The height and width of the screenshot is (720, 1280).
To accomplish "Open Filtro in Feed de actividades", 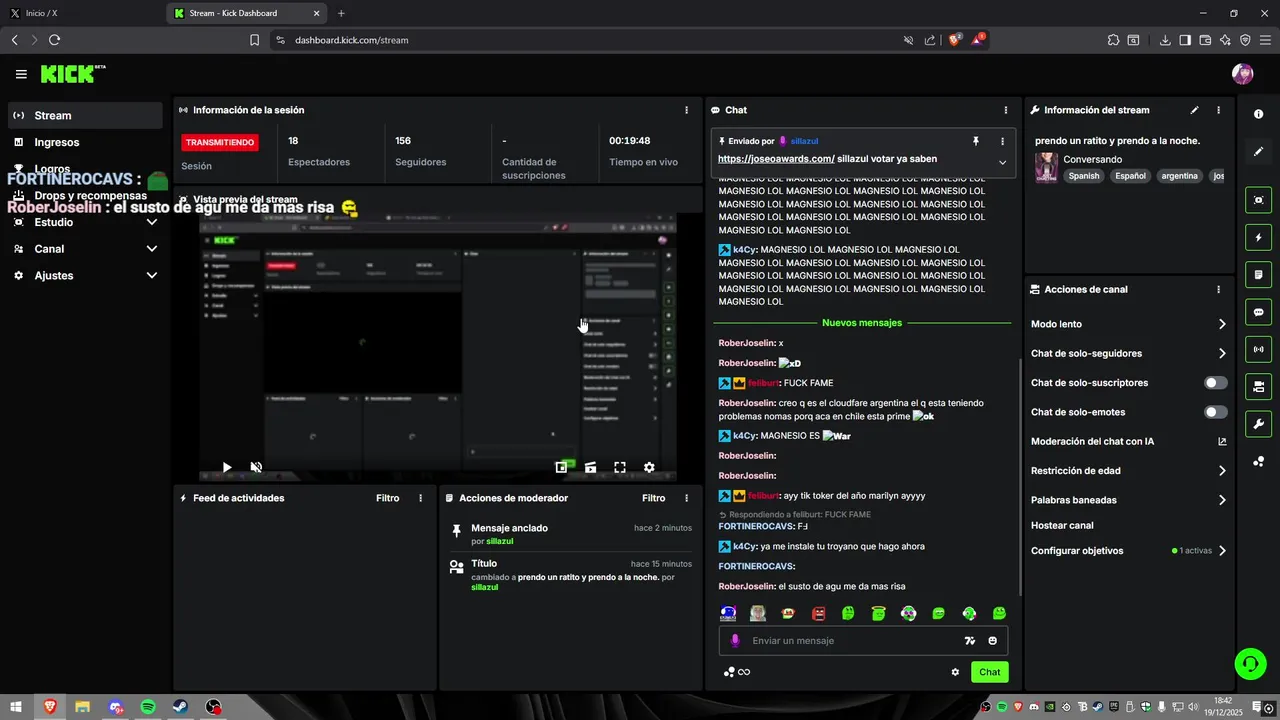I will (387, 498).
